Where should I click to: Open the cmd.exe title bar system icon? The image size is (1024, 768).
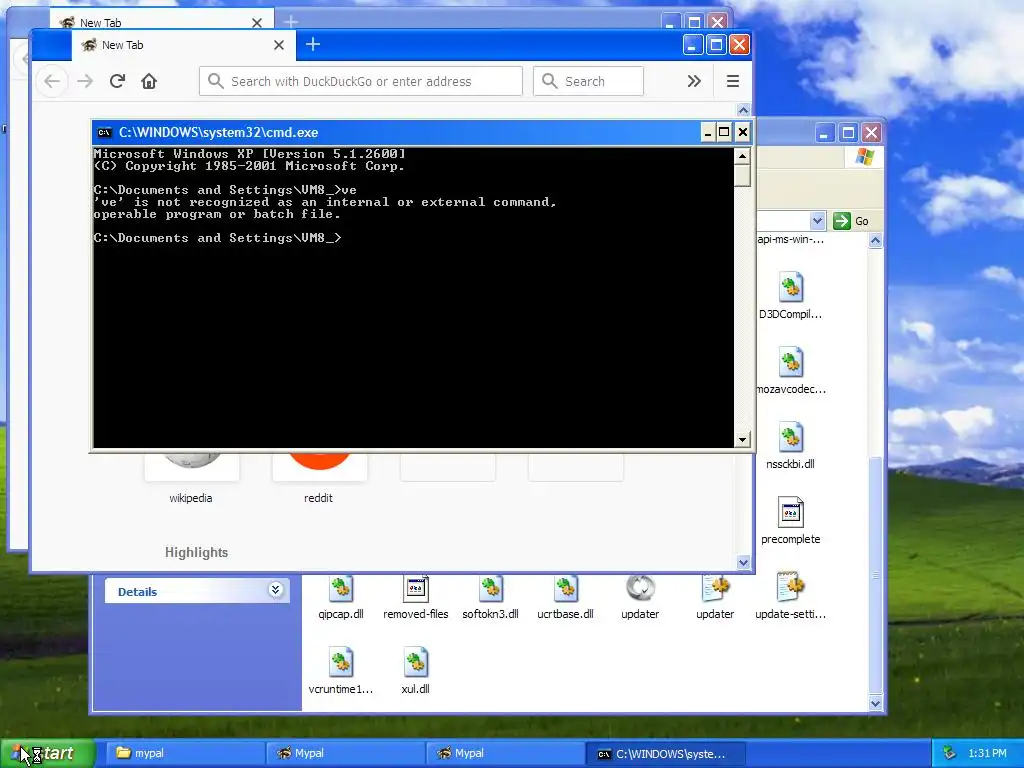pyautogui.click(x=104, y=133)
